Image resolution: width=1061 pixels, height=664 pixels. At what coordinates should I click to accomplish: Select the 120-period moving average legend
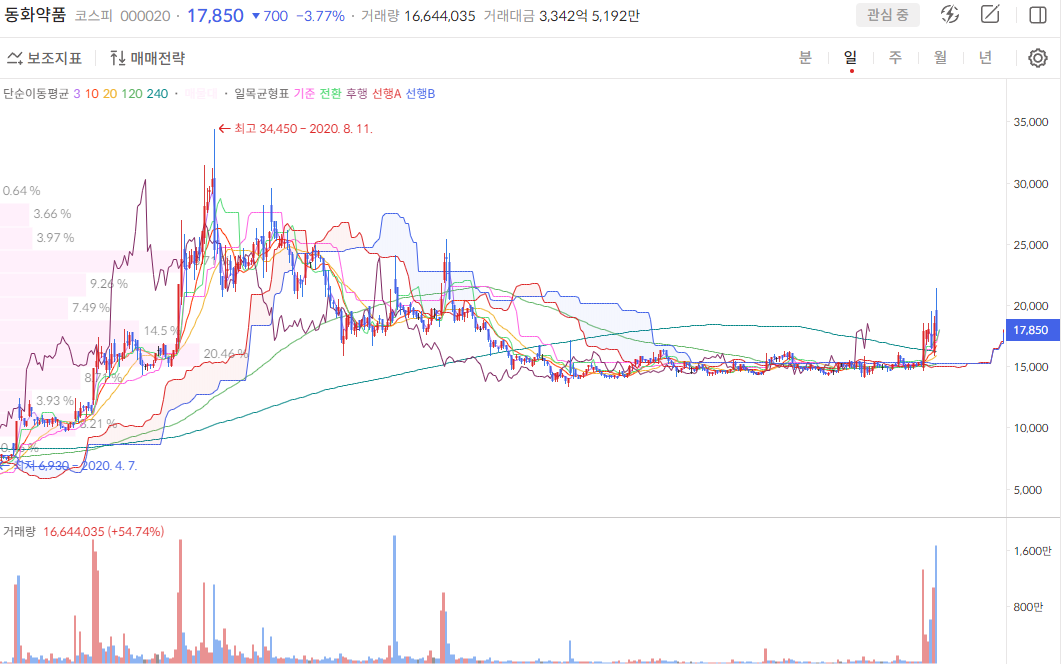coord(132,93)
